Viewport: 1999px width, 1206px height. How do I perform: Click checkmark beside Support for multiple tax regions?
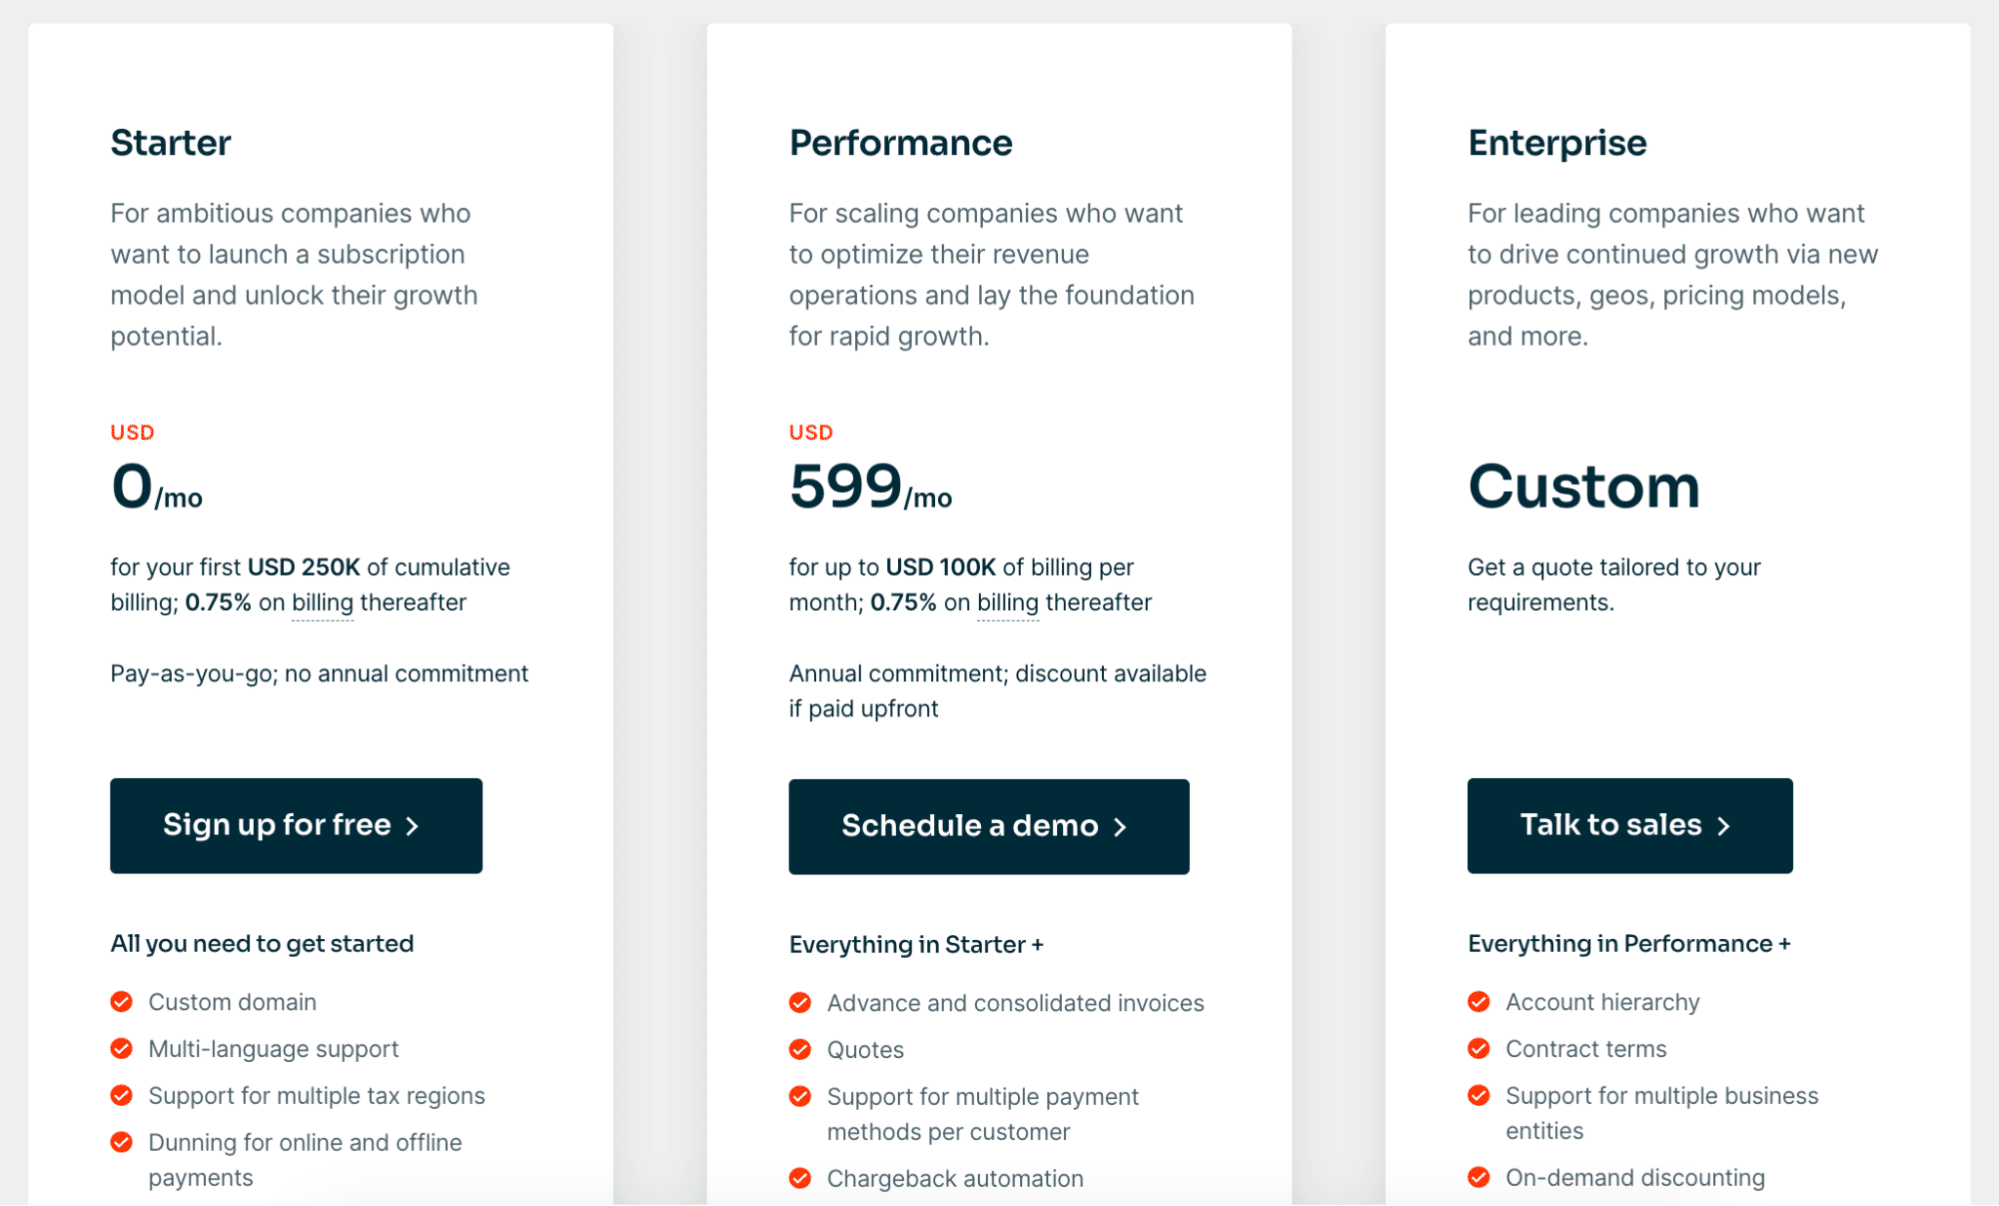[x=122, y=1096]
